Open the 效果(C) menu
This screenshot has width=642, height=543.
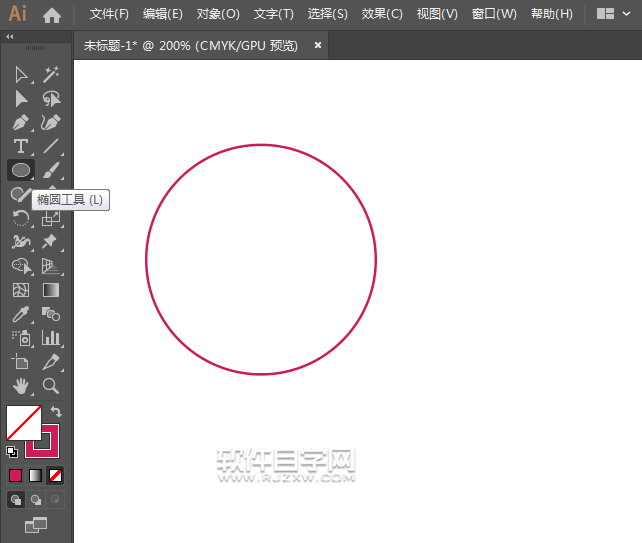(382, 14)
